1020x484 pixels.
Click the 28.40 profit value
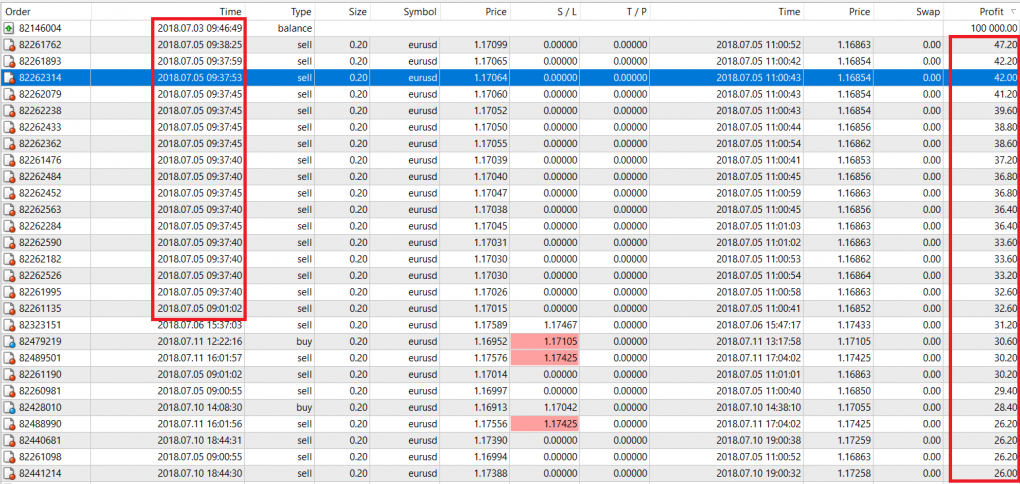pos(1005,407)
